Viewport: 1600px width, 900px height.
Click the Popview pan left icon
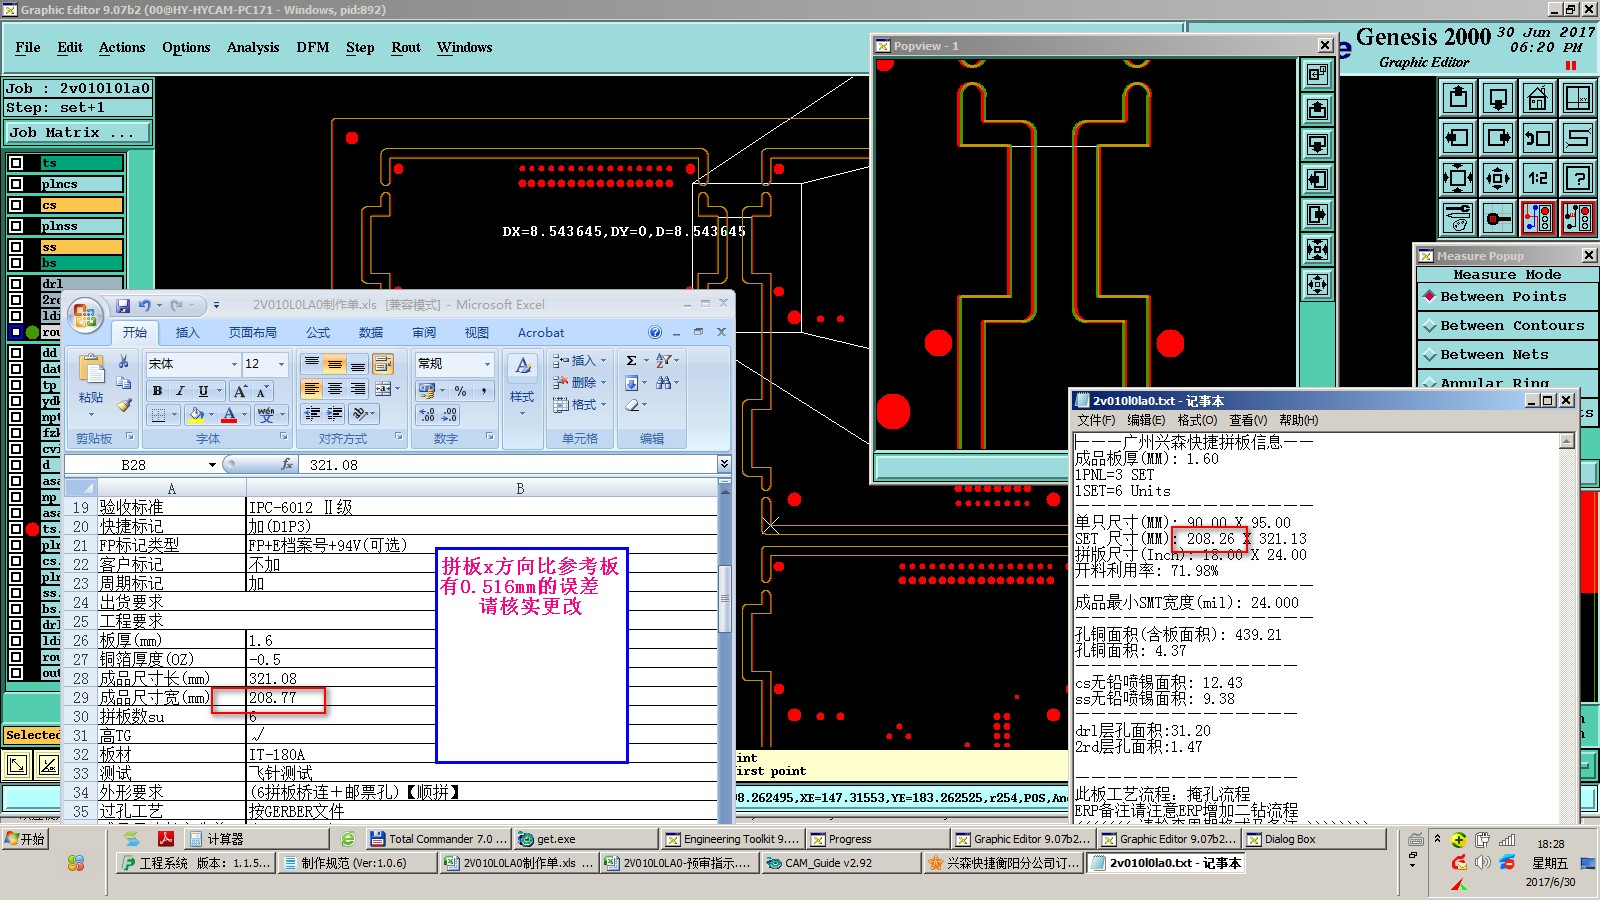point(1318,179)
